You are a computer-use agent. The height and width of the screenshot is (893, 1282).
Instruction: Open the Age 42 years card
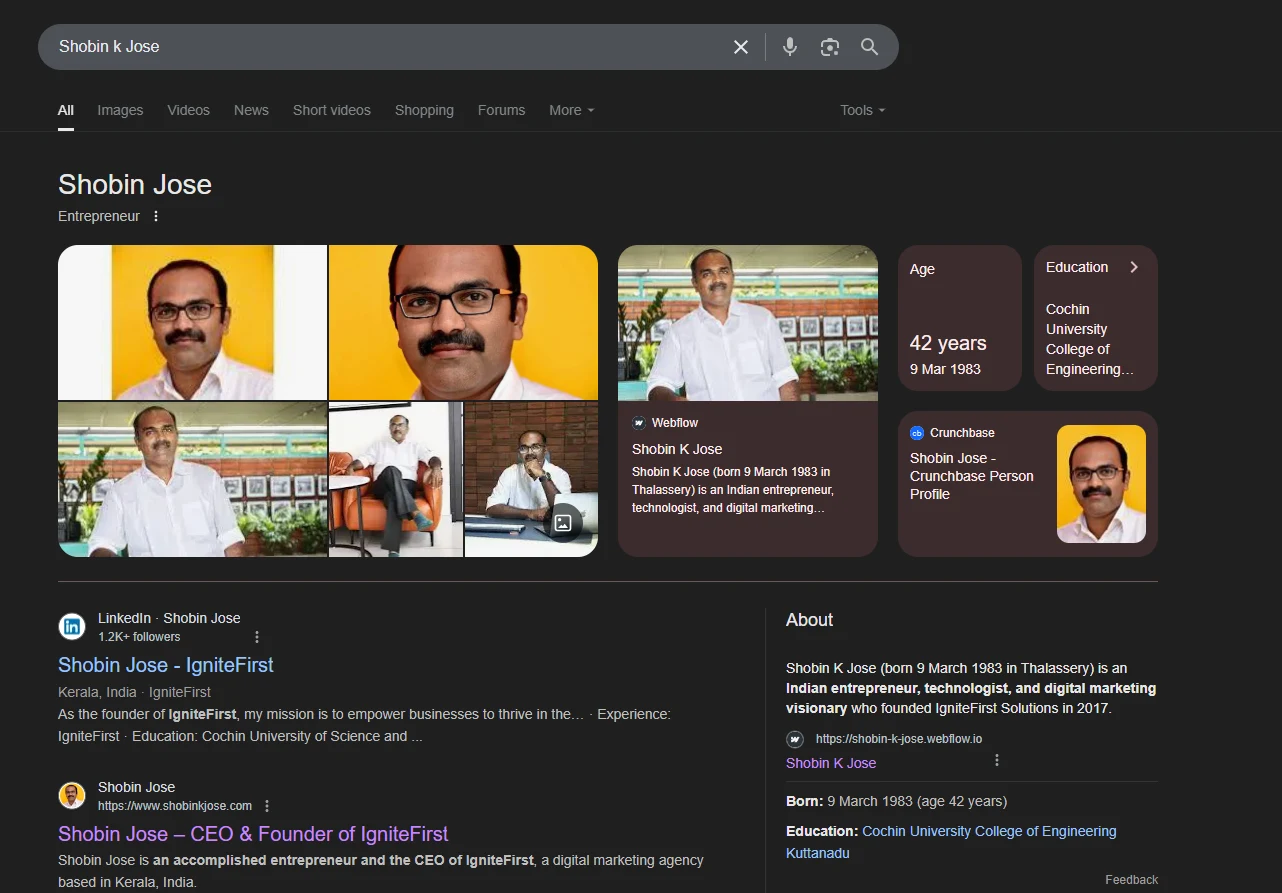pyautogui.click(x=960, y=318)
